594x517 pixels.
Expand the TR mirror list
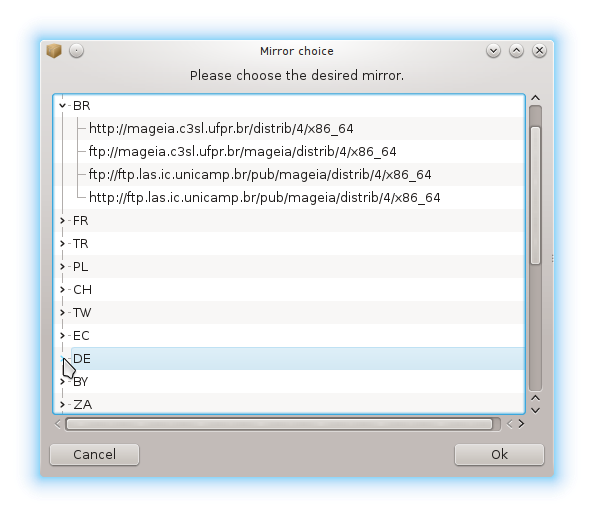[63, 244]
